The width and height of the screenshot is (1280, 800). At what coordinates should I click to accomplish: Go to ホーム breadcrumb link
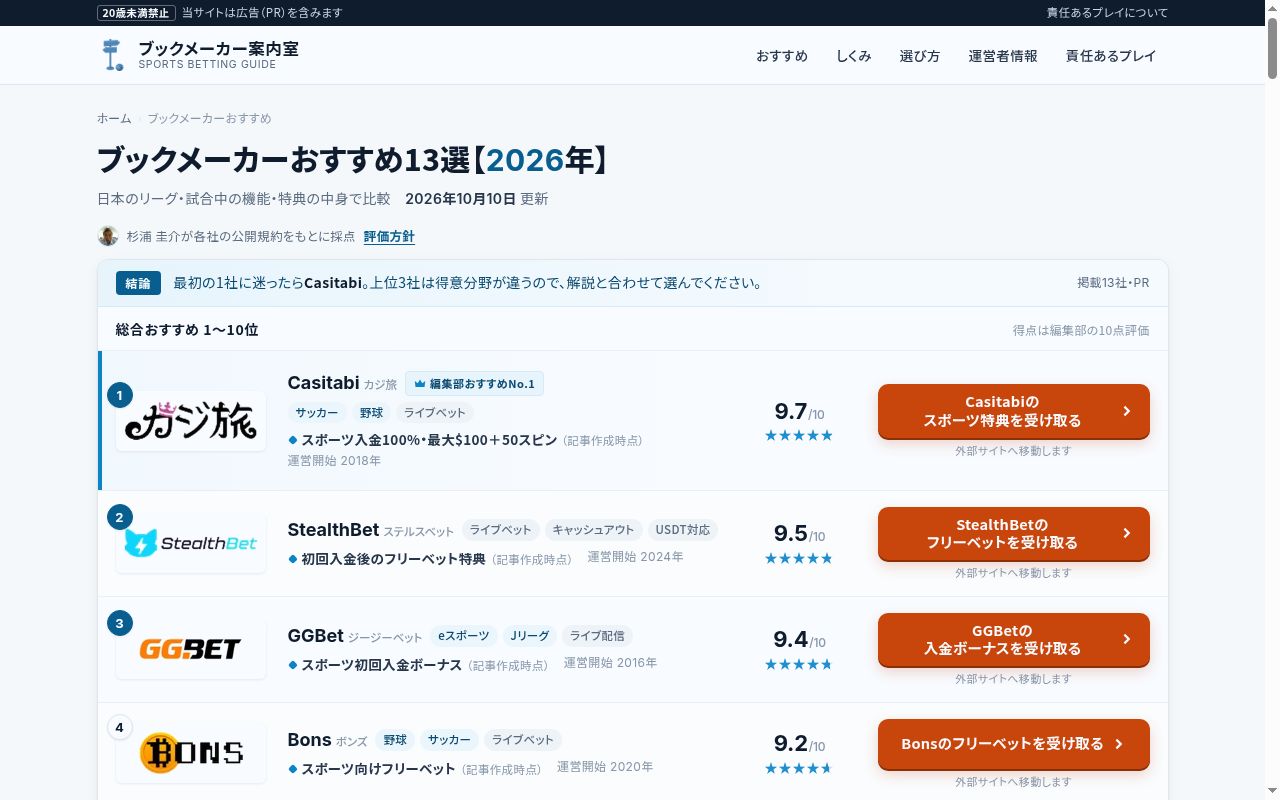tap(114, 119)
